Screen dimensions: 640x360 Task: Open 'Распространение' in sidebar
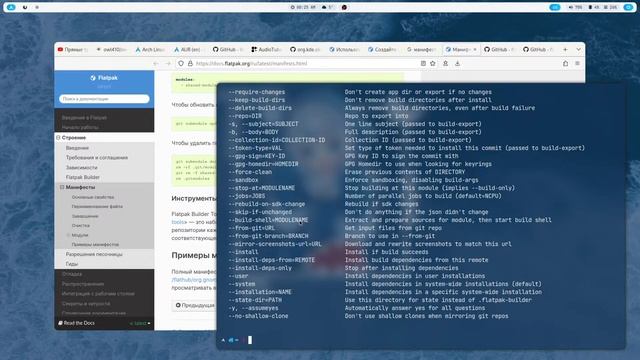coord(83,284)
